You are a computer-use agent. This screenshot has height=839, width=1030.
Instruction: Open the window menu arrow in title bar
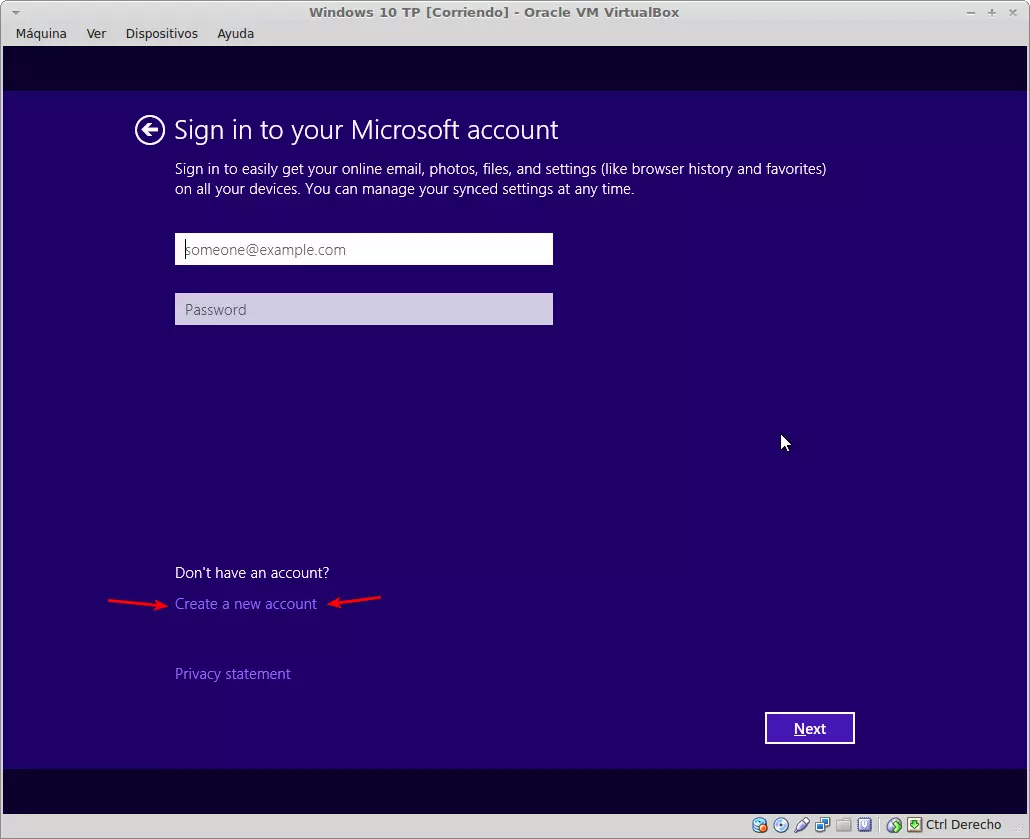tap(15, 12)
